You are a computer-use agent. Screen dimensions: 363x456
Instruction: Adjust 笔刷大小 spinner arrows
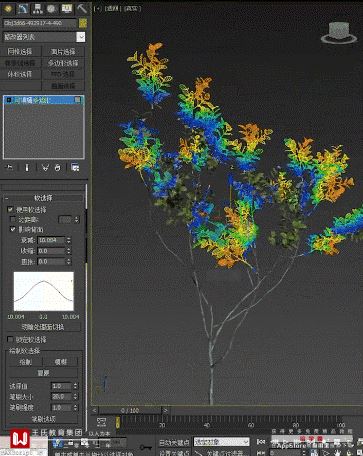(x=75, y=396)
